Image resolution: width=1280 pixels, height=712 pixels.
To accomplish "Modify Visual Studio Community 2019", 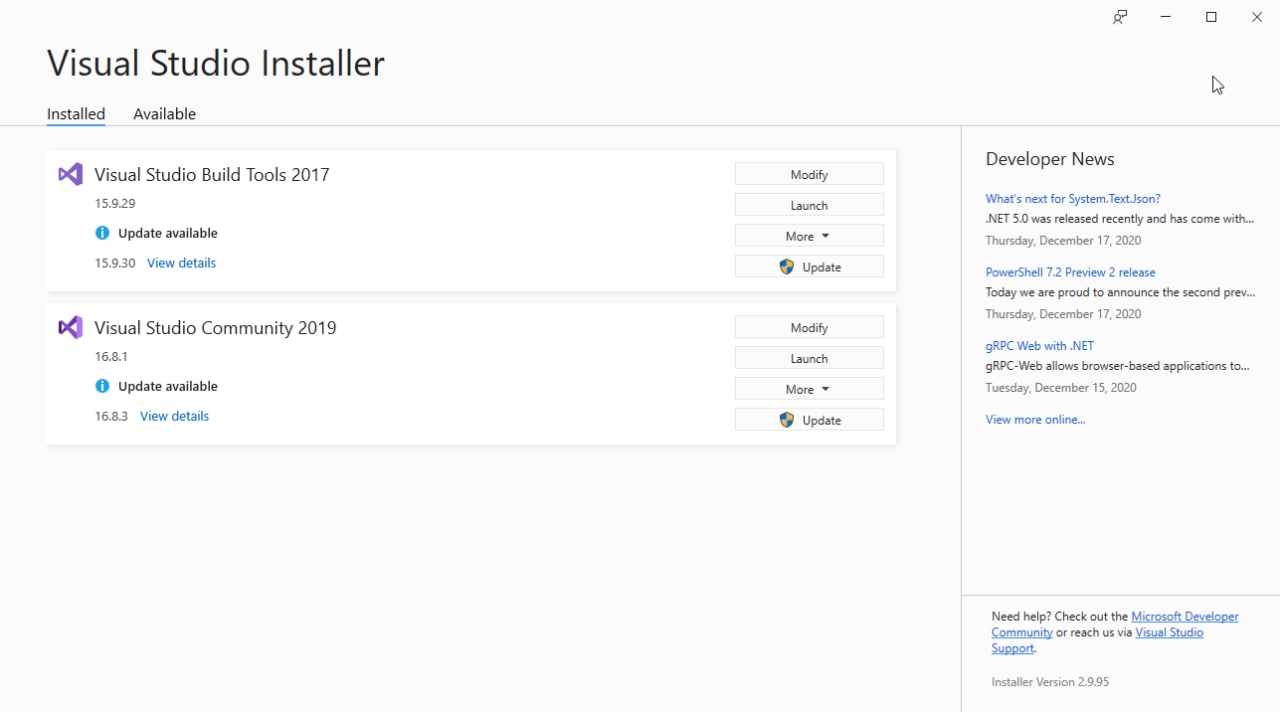I will click(809, 327).
